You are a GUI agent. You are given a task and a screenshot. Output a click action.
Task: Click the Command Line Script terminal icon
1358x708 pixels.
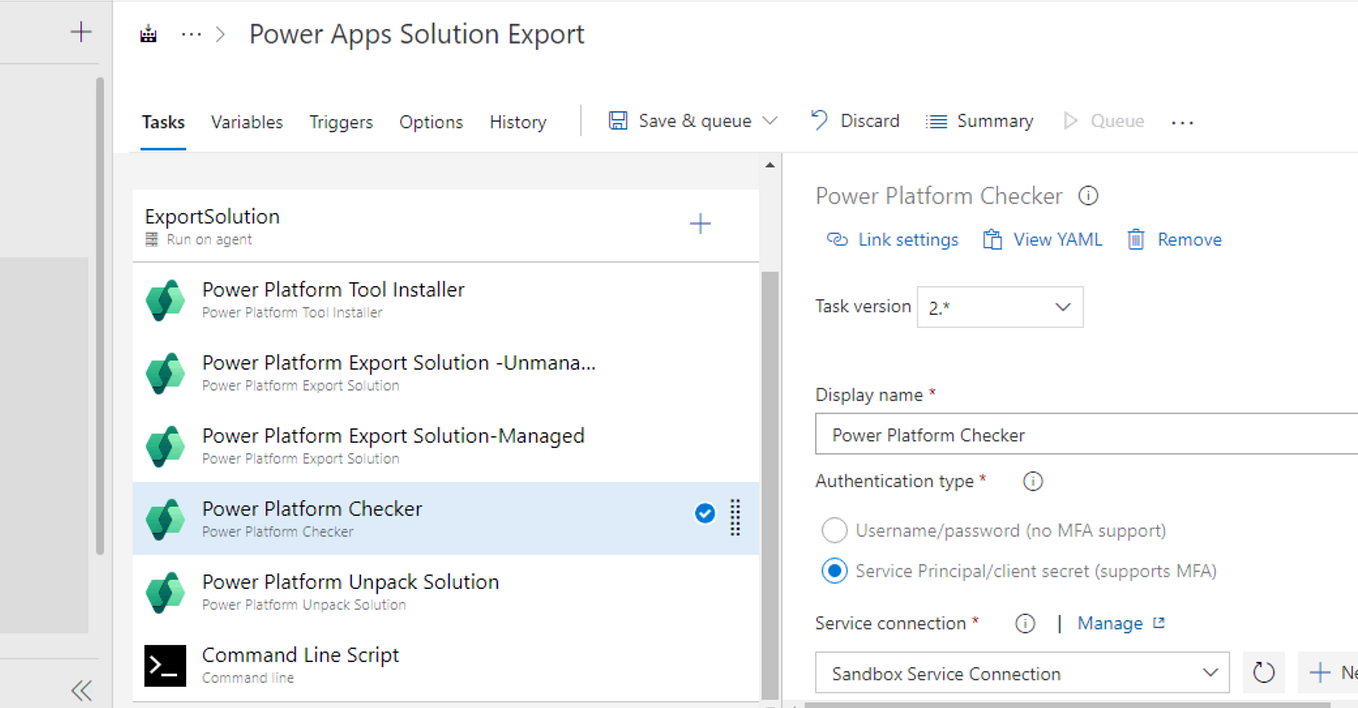[x=165, y=666]
